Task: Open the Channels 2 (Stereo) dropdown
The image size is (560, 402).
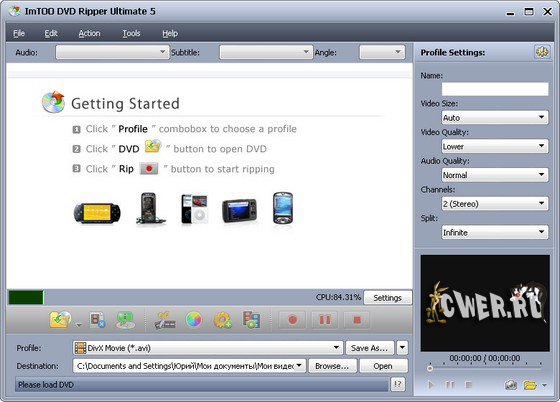Action: tap(495, 203)
